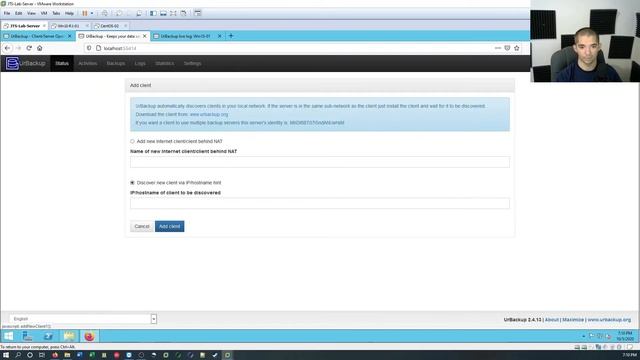Click the site identity shield icon
The width and height of the screenshot is (640, 360).
coord(89,48)
